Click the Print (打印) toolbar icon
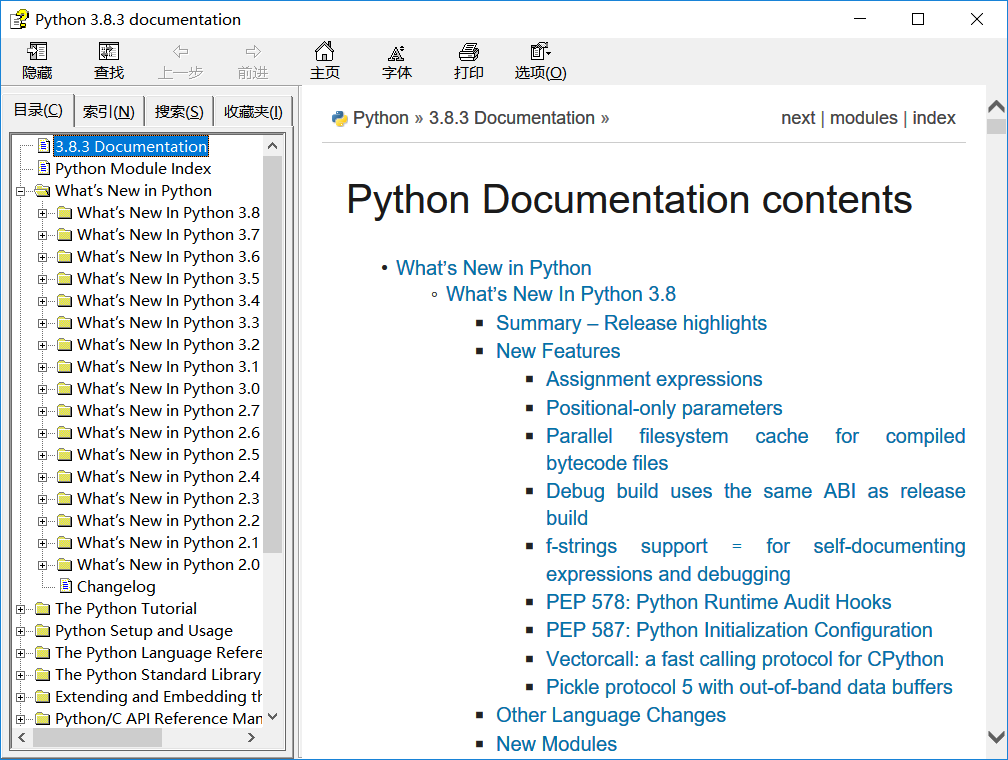1008x760 pixels. click(x=469, y=51)
